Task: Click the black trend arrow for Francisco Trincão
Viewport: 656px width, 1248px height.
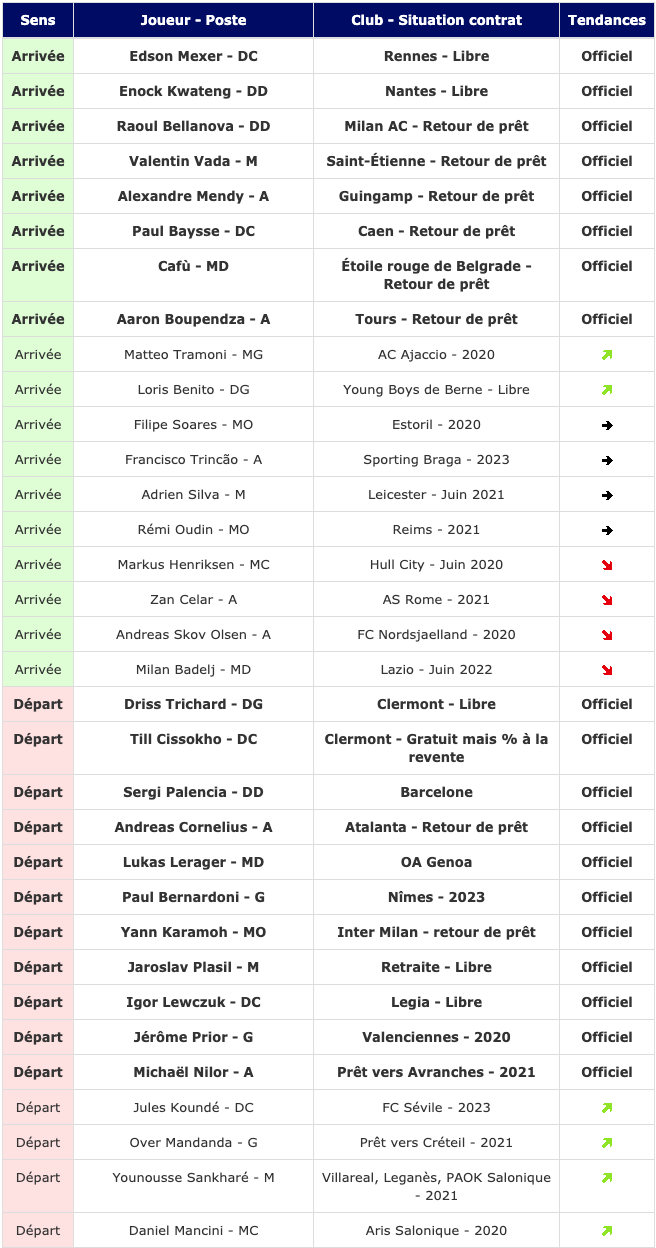Action: tap(607, 460)
